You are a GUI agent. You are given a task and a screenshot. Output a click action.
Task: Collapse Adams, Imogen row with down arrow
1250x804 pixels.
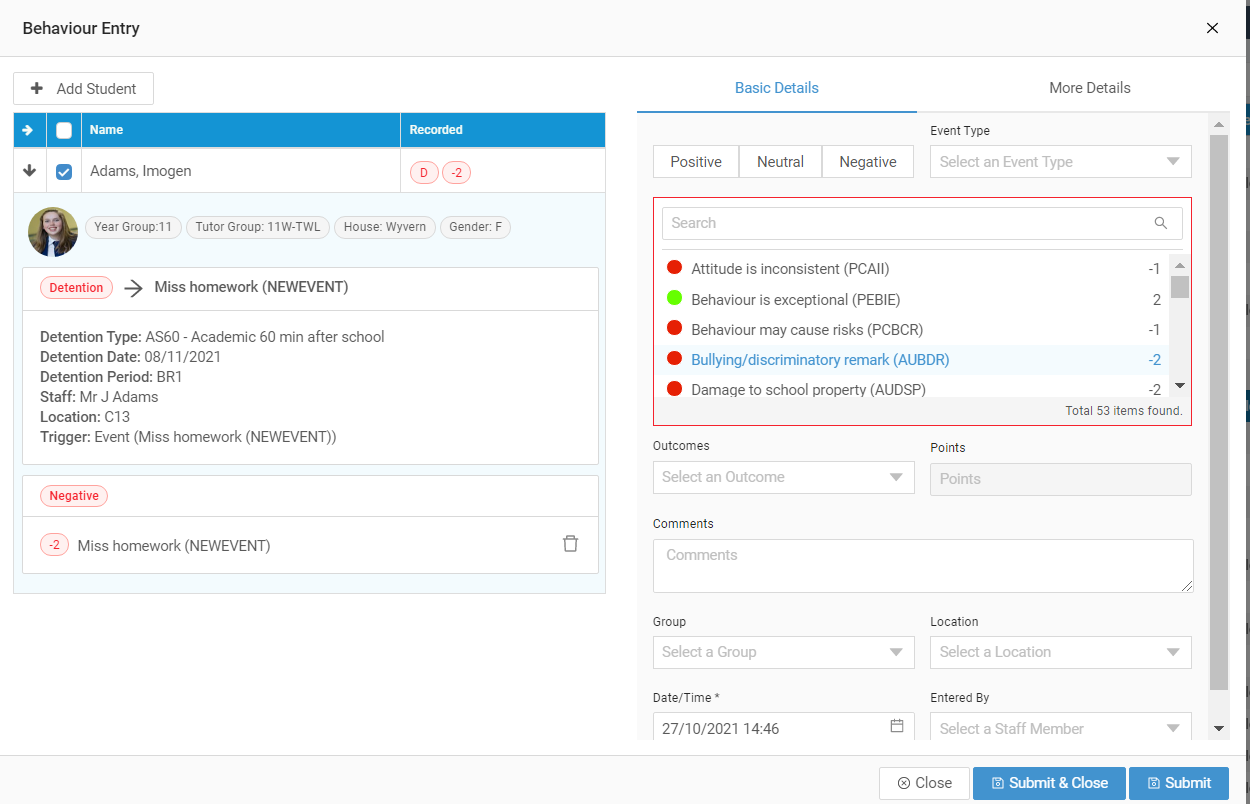[29, 171]
